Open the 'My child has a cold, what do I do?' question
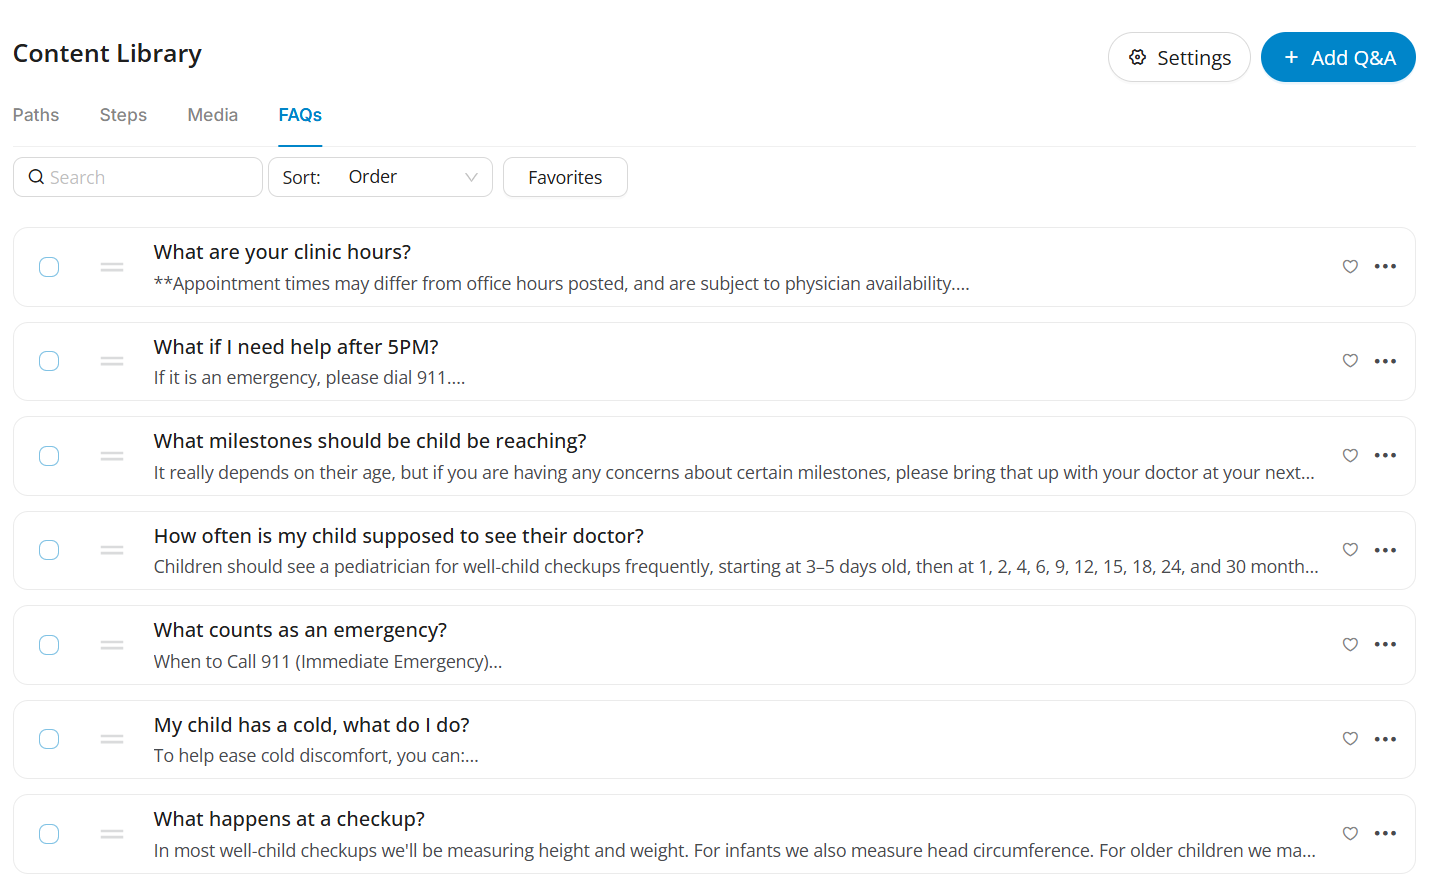 coord(312,725)
